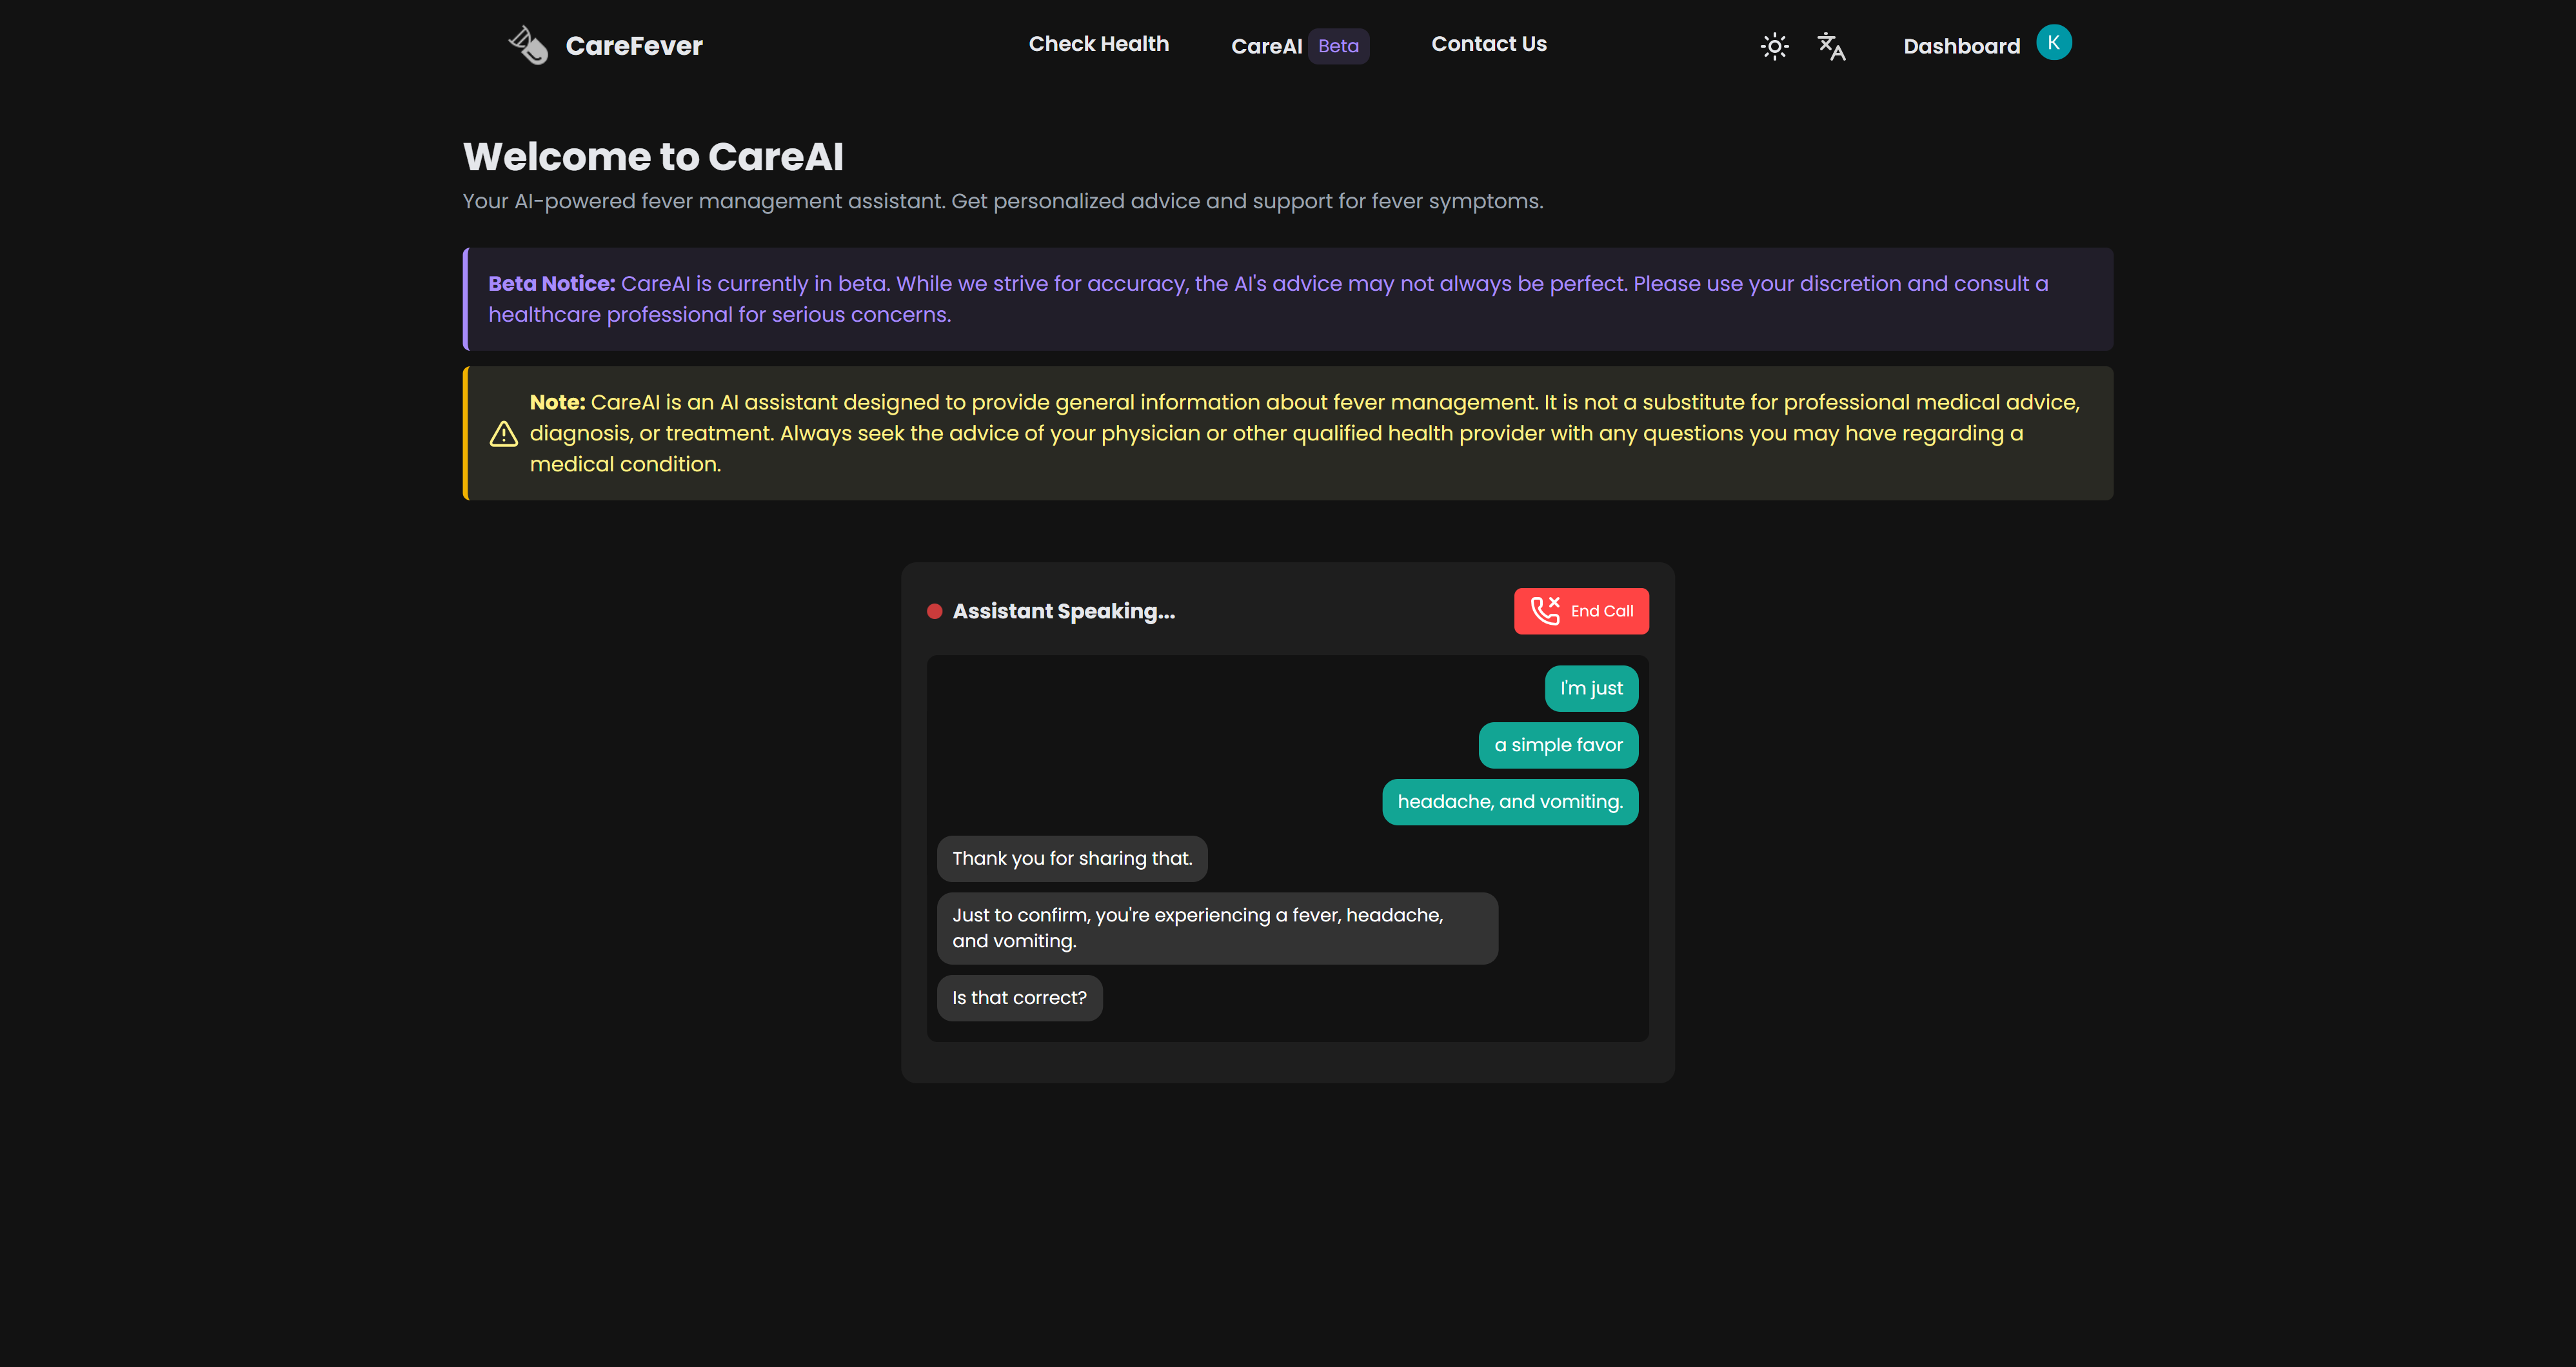Click the "Thank you for sharing that." message
The image size is (2576, 1367).
click(1071, 859)
